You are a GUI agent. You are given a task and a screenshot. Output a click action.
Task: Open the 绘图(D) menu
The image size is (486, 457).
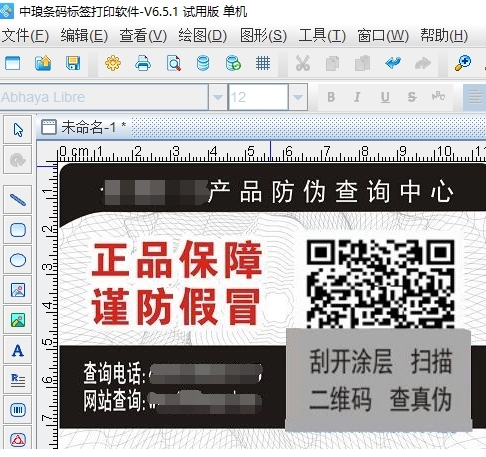click(202, 36)
